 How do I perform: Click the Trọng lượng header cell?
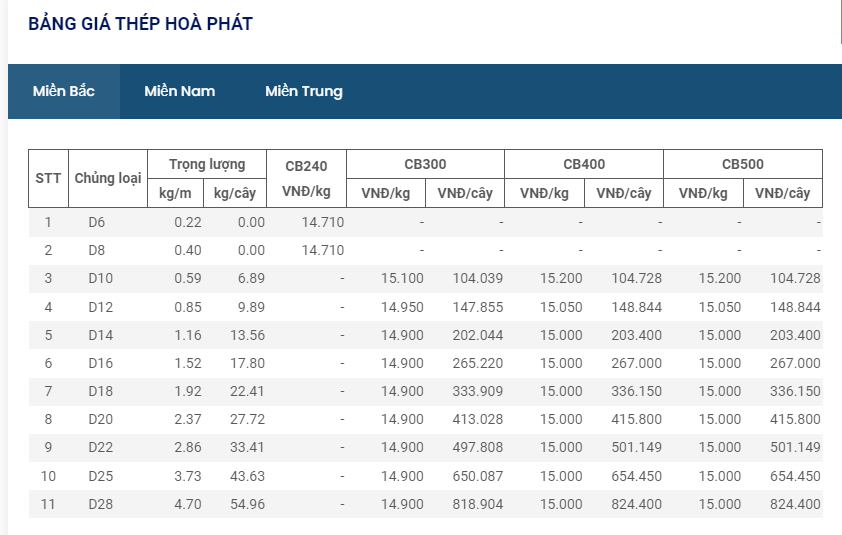click(207, 164)
